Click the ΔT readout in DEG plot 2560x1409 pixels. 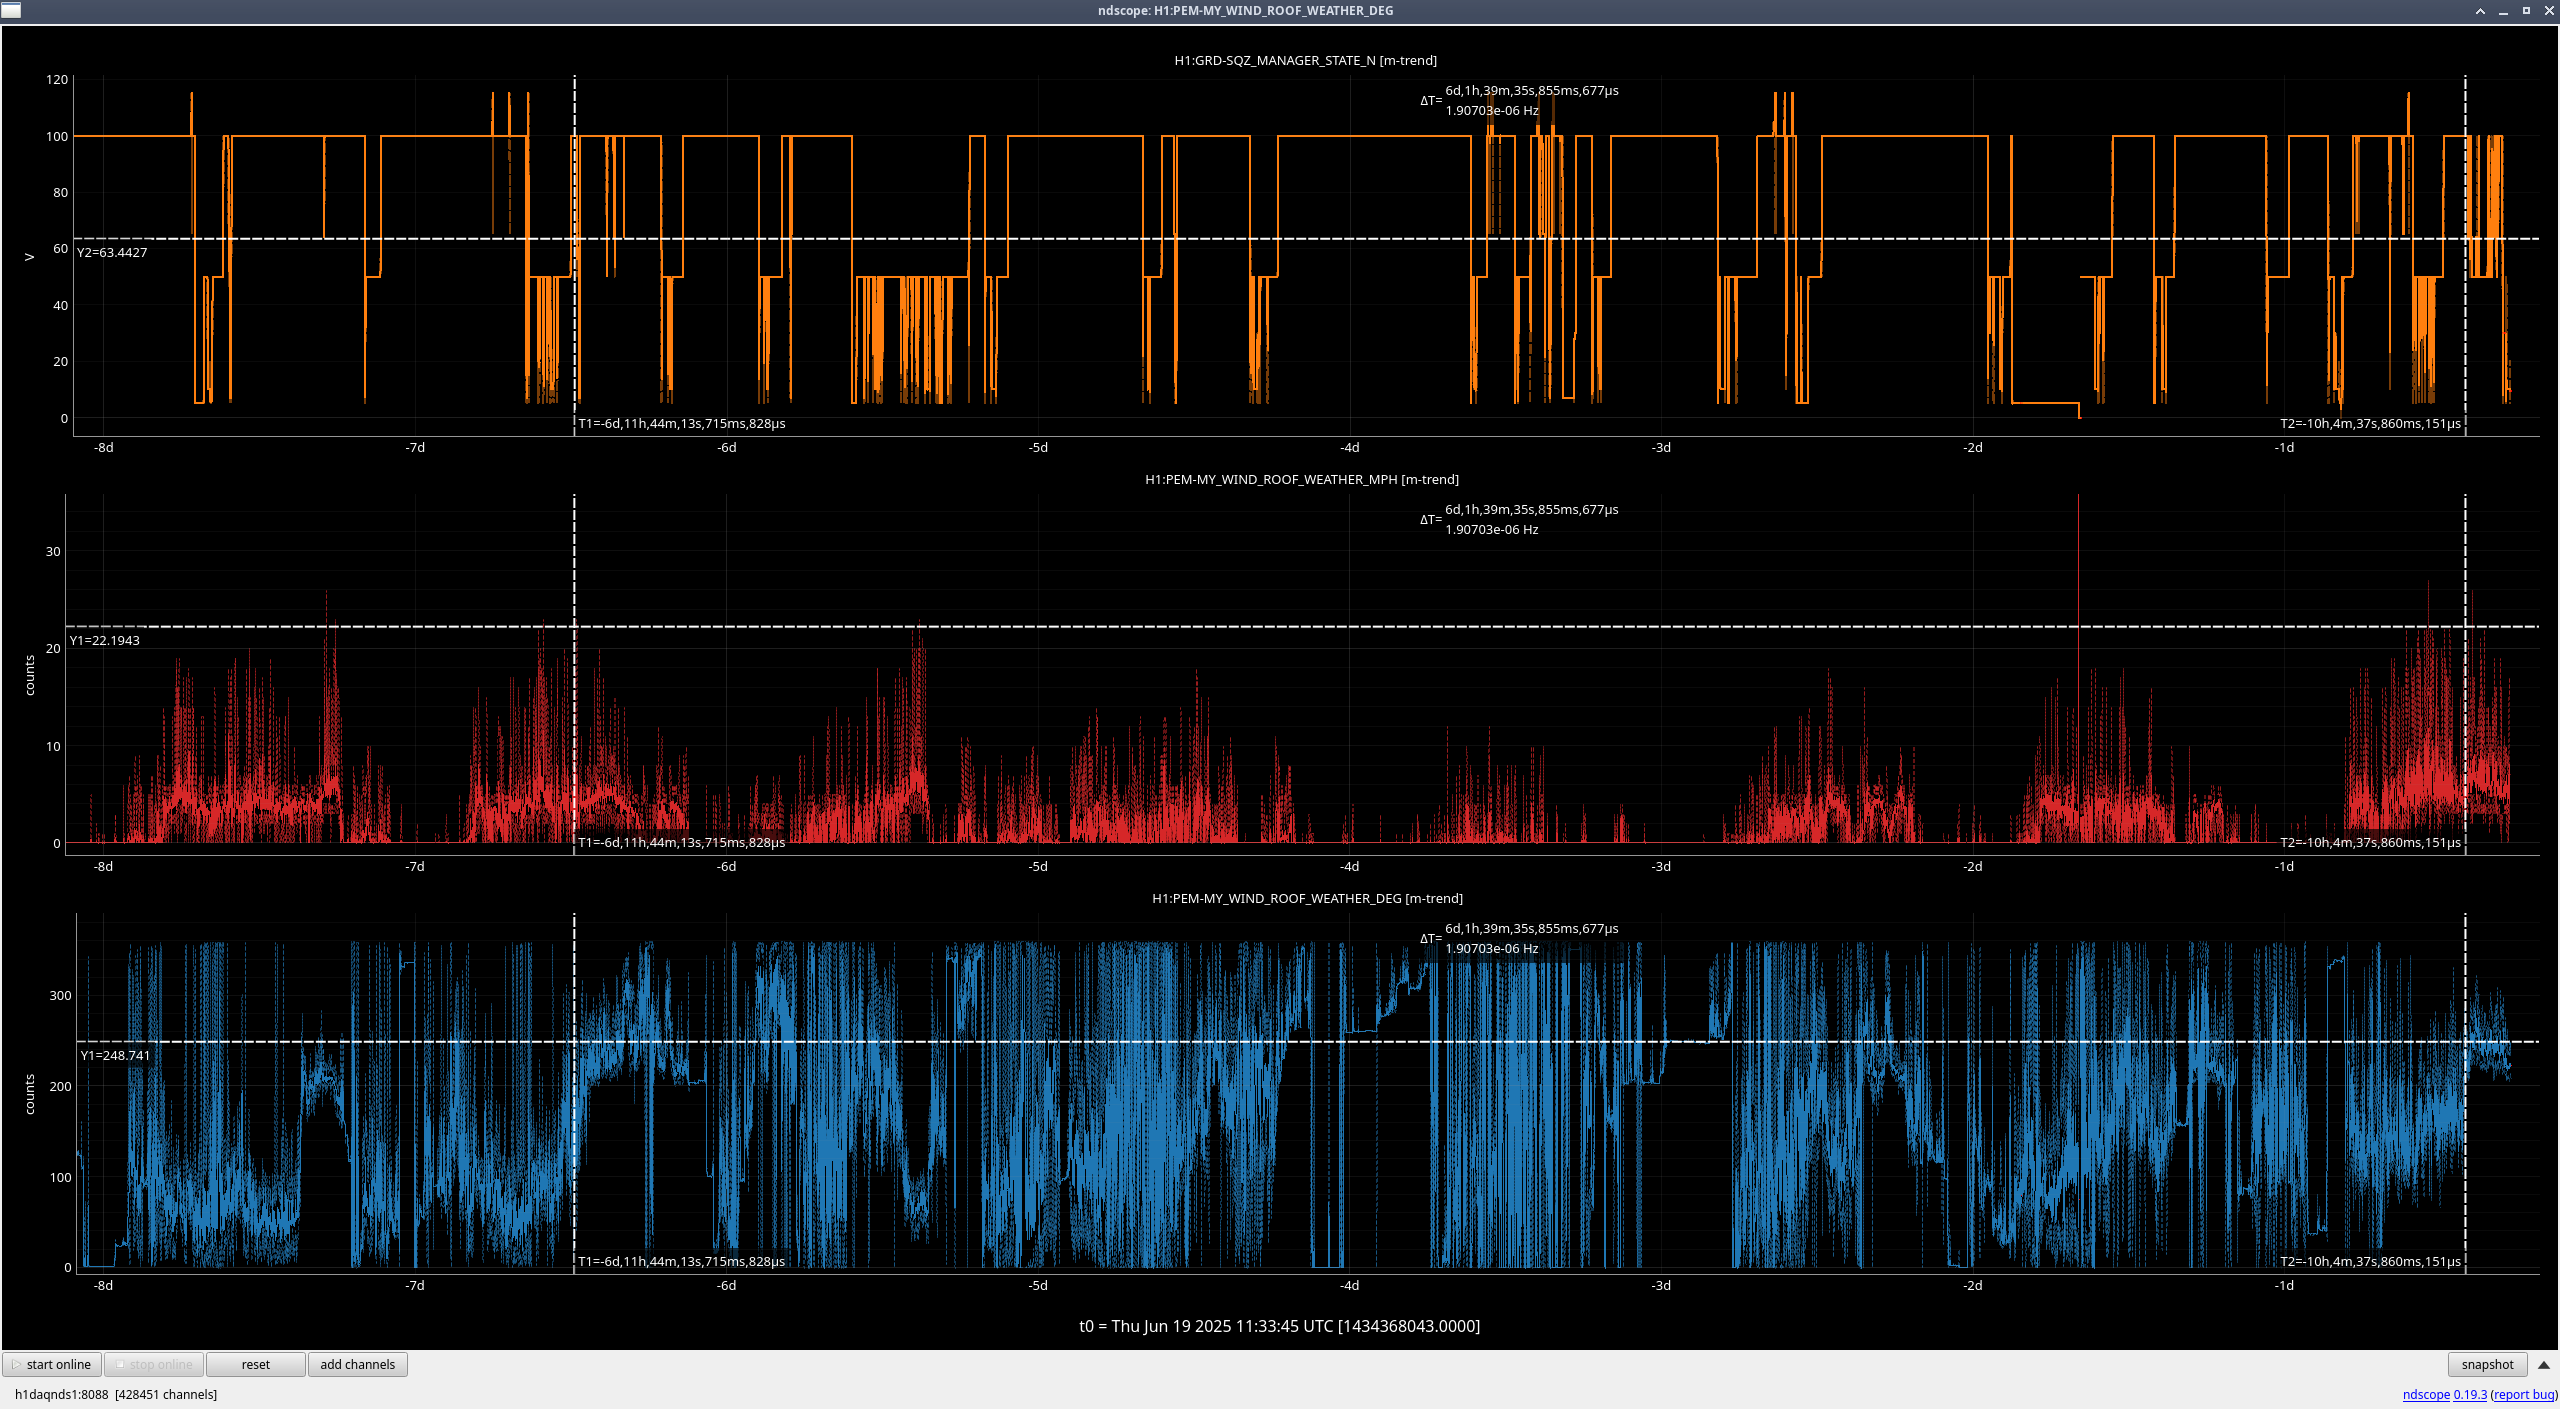point(1519,938)
